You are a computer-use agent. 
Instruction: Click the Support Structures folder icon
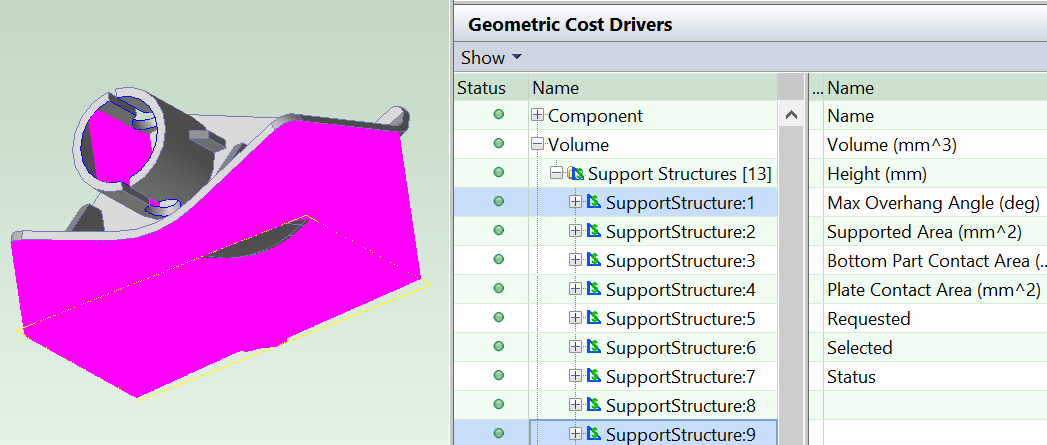tap(576, 174)
